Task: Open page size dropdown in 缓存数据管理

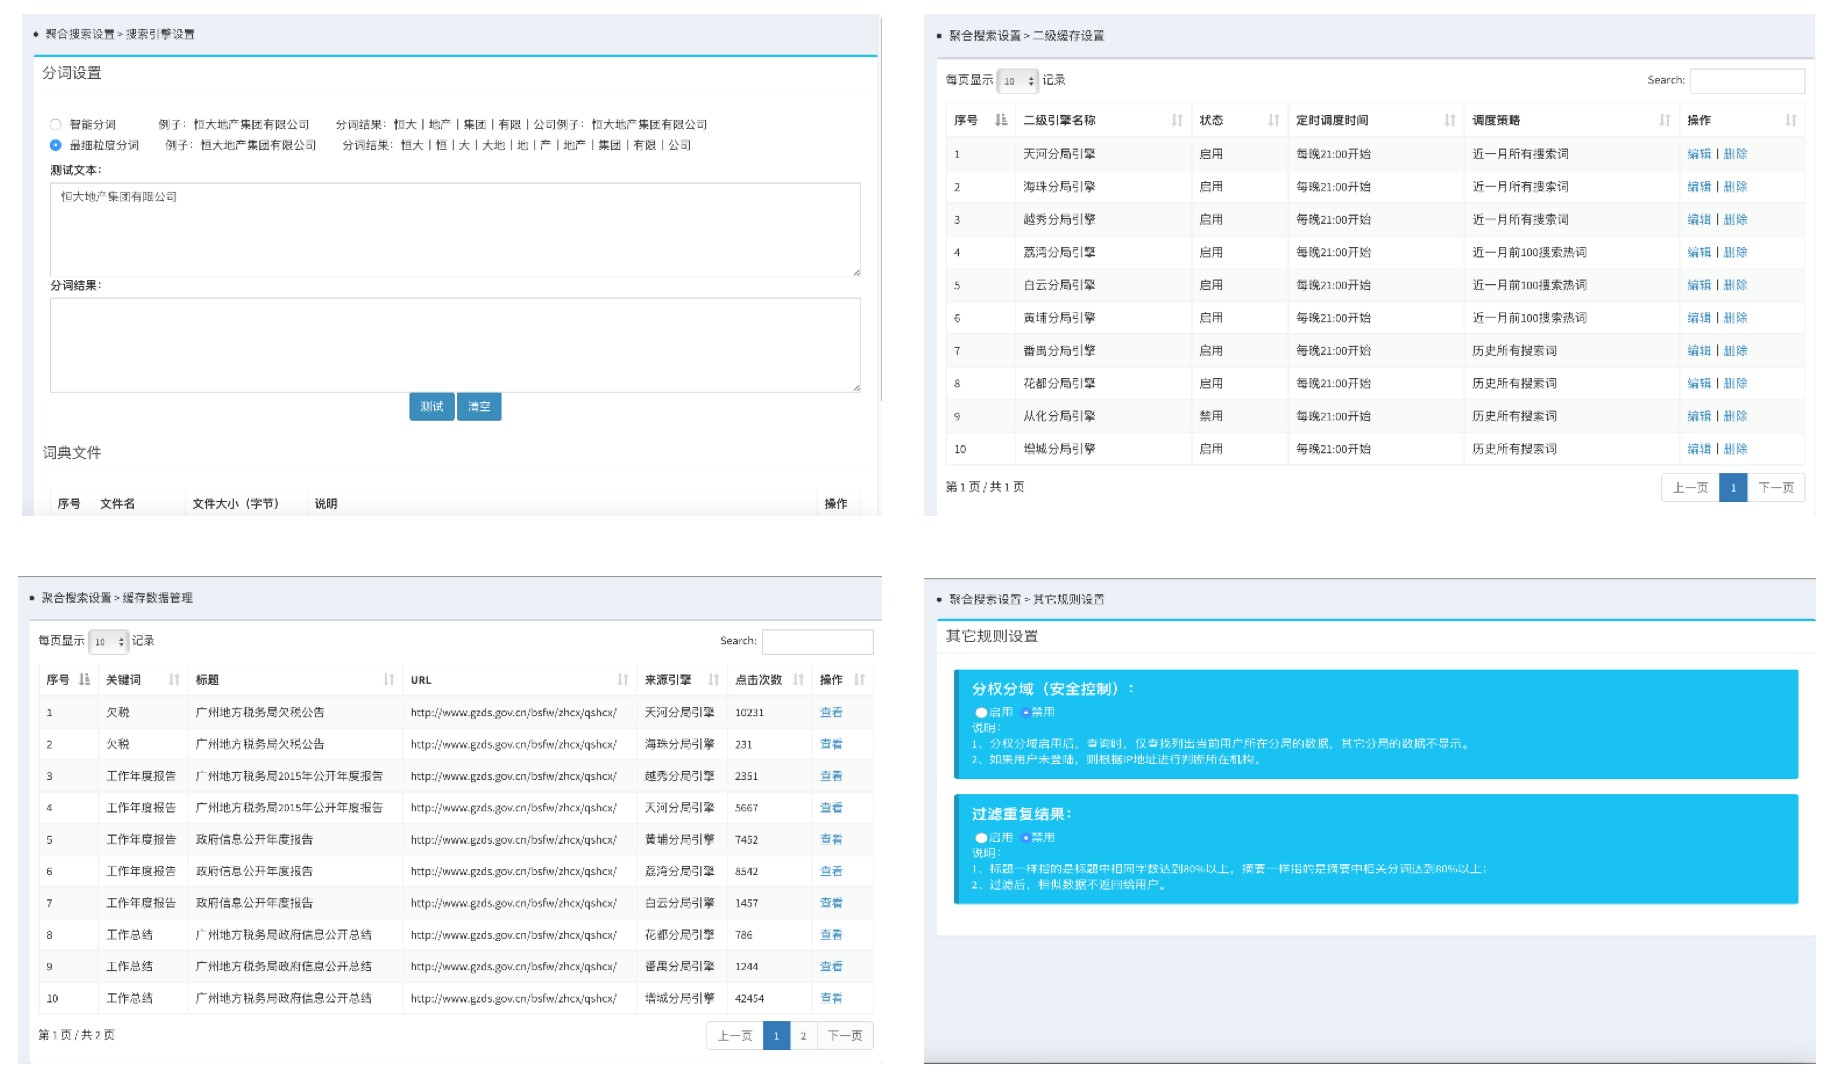Action: click(x=109, y=642)
